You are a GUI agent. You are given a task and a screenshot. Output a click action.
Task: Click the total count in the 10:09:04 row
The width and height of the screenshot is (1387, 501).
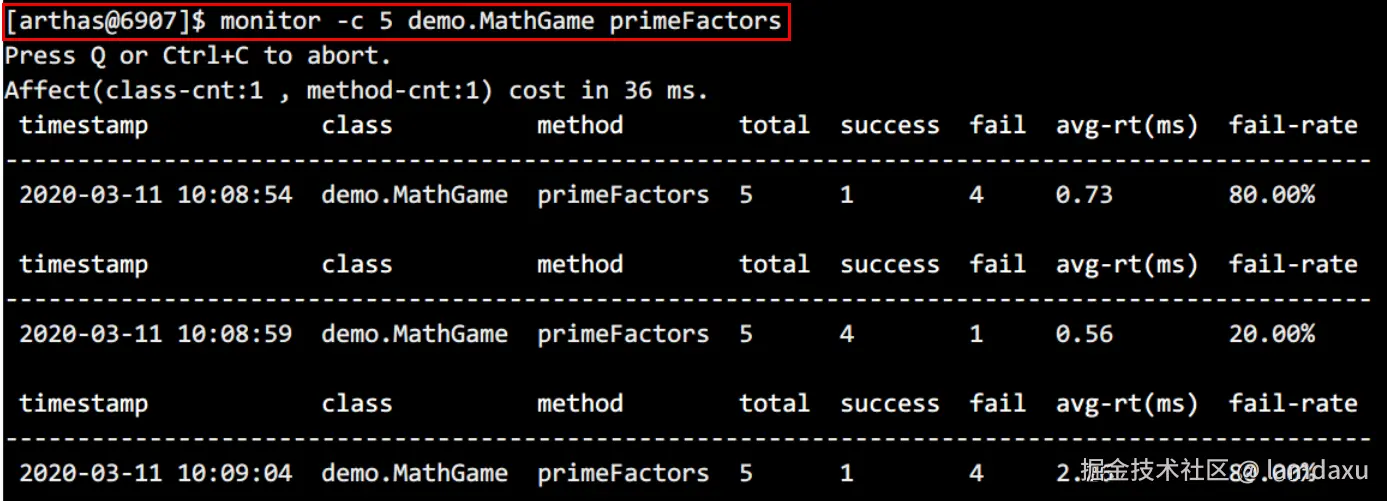point(746,473)
